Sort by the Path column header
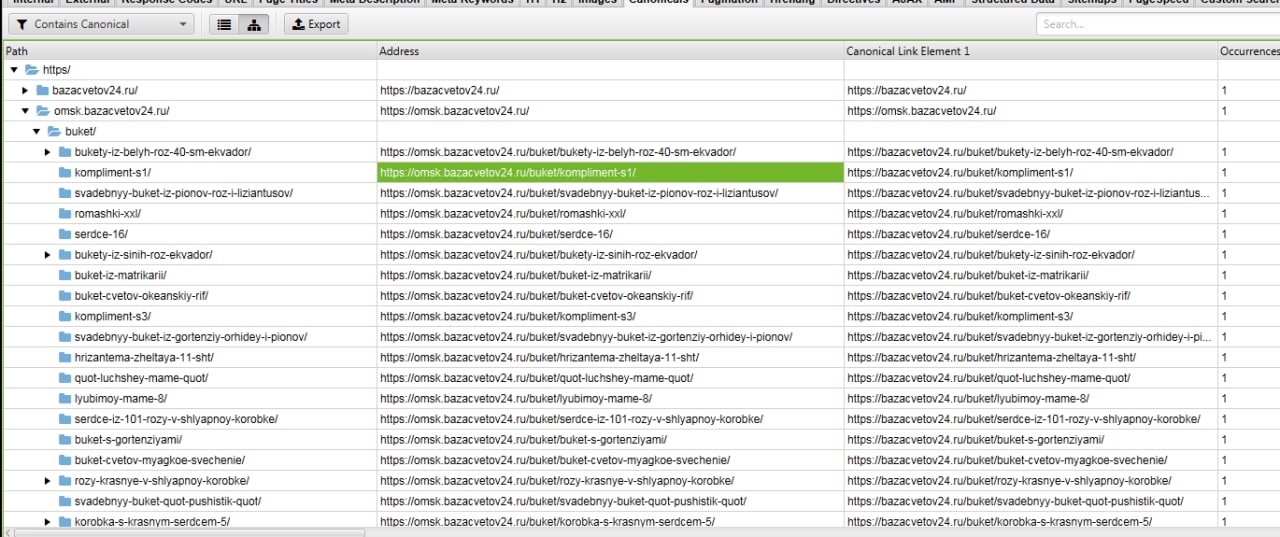This screenshot has width=1280, height=537. pos(189,51)
